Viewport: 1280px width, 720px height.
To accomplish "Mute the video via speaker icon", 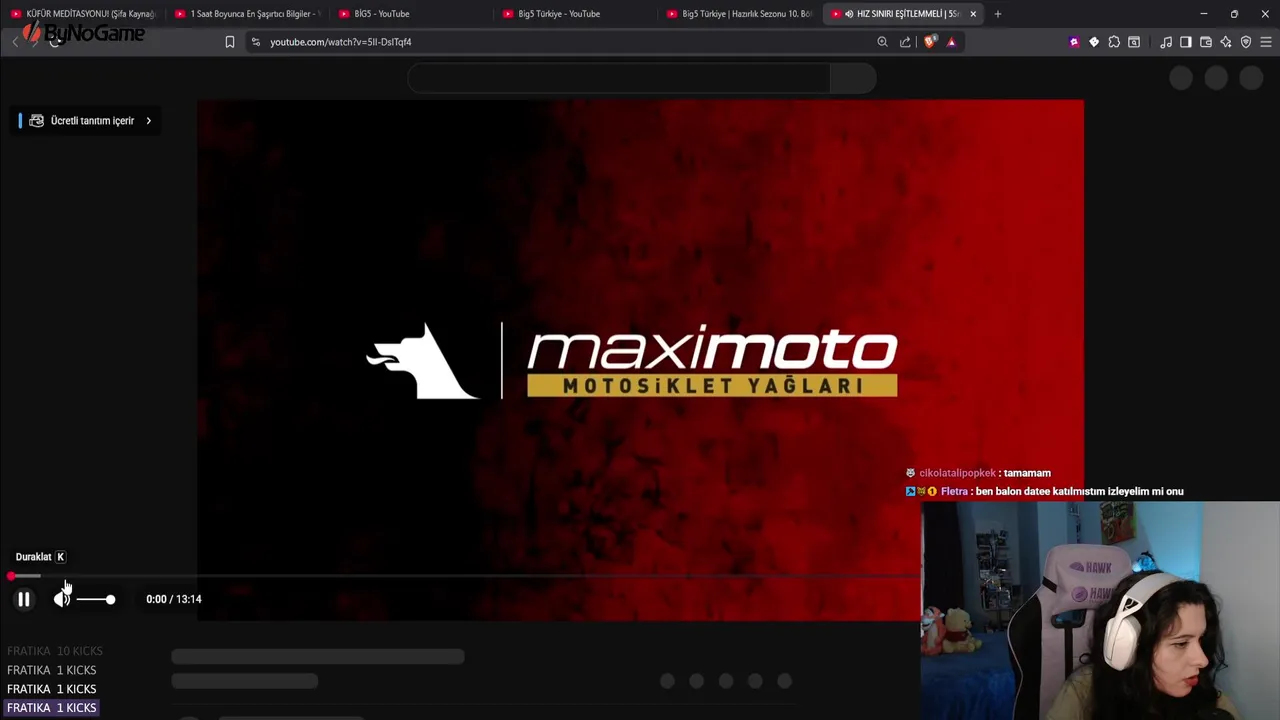I will 62,599.
